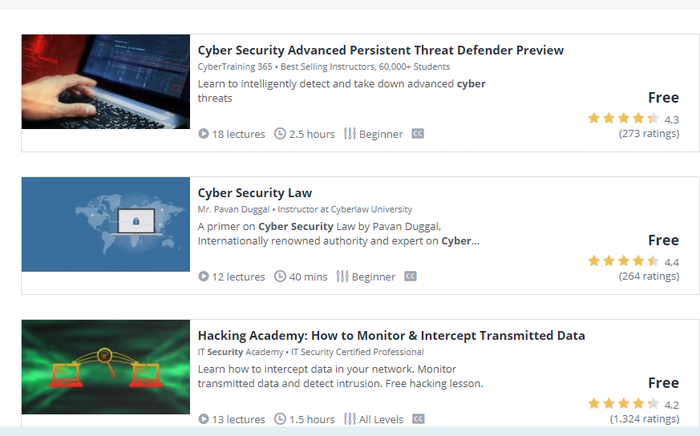This screenshot has height=436, width=700.
Task: Click Free price on Cyber Security Law
Action: point(663,241)
